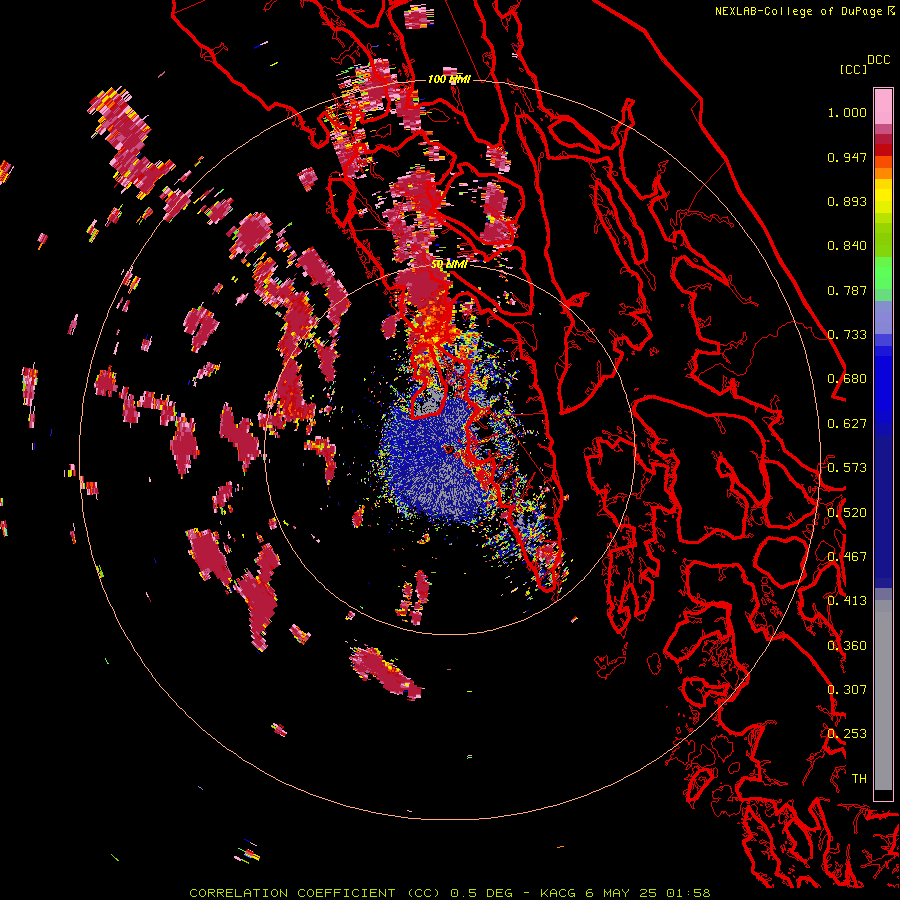The height and width of the screenshot is (900, 900).
Task: Click the 50 NMI range ring label
Action: click(449, 265)
